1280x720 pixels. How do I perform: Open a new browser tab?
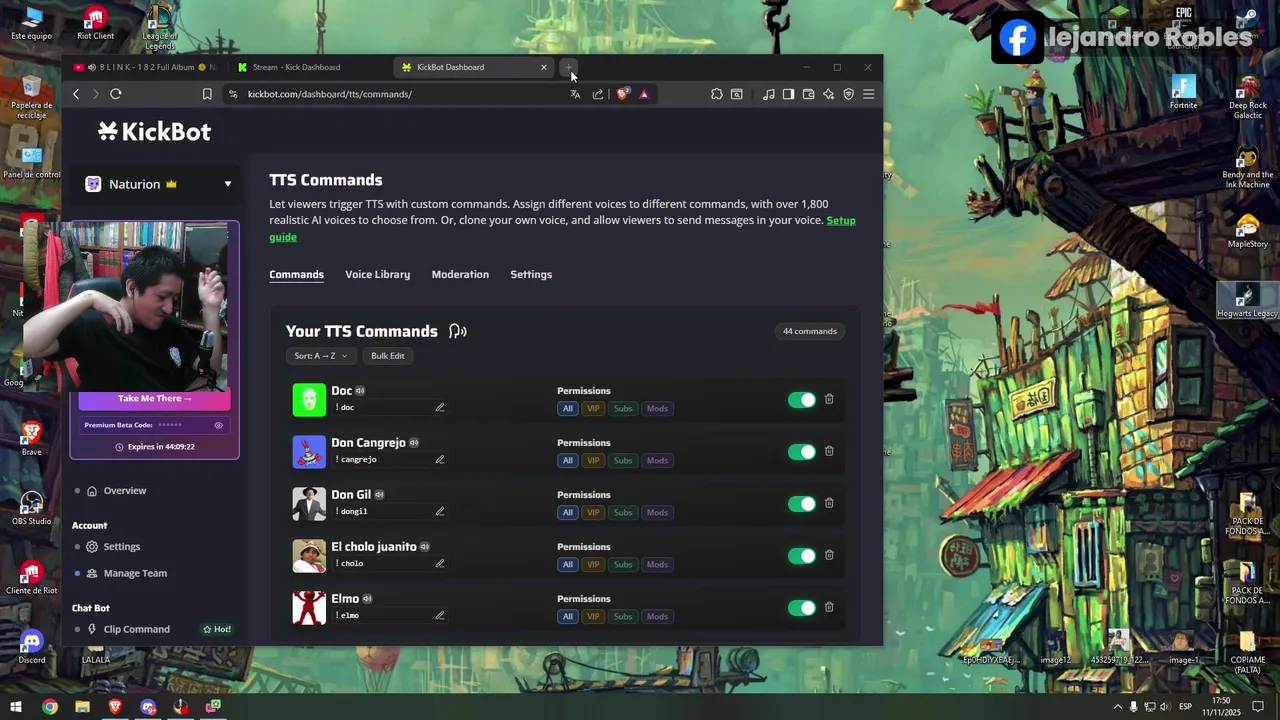click(x=568, y=67)
